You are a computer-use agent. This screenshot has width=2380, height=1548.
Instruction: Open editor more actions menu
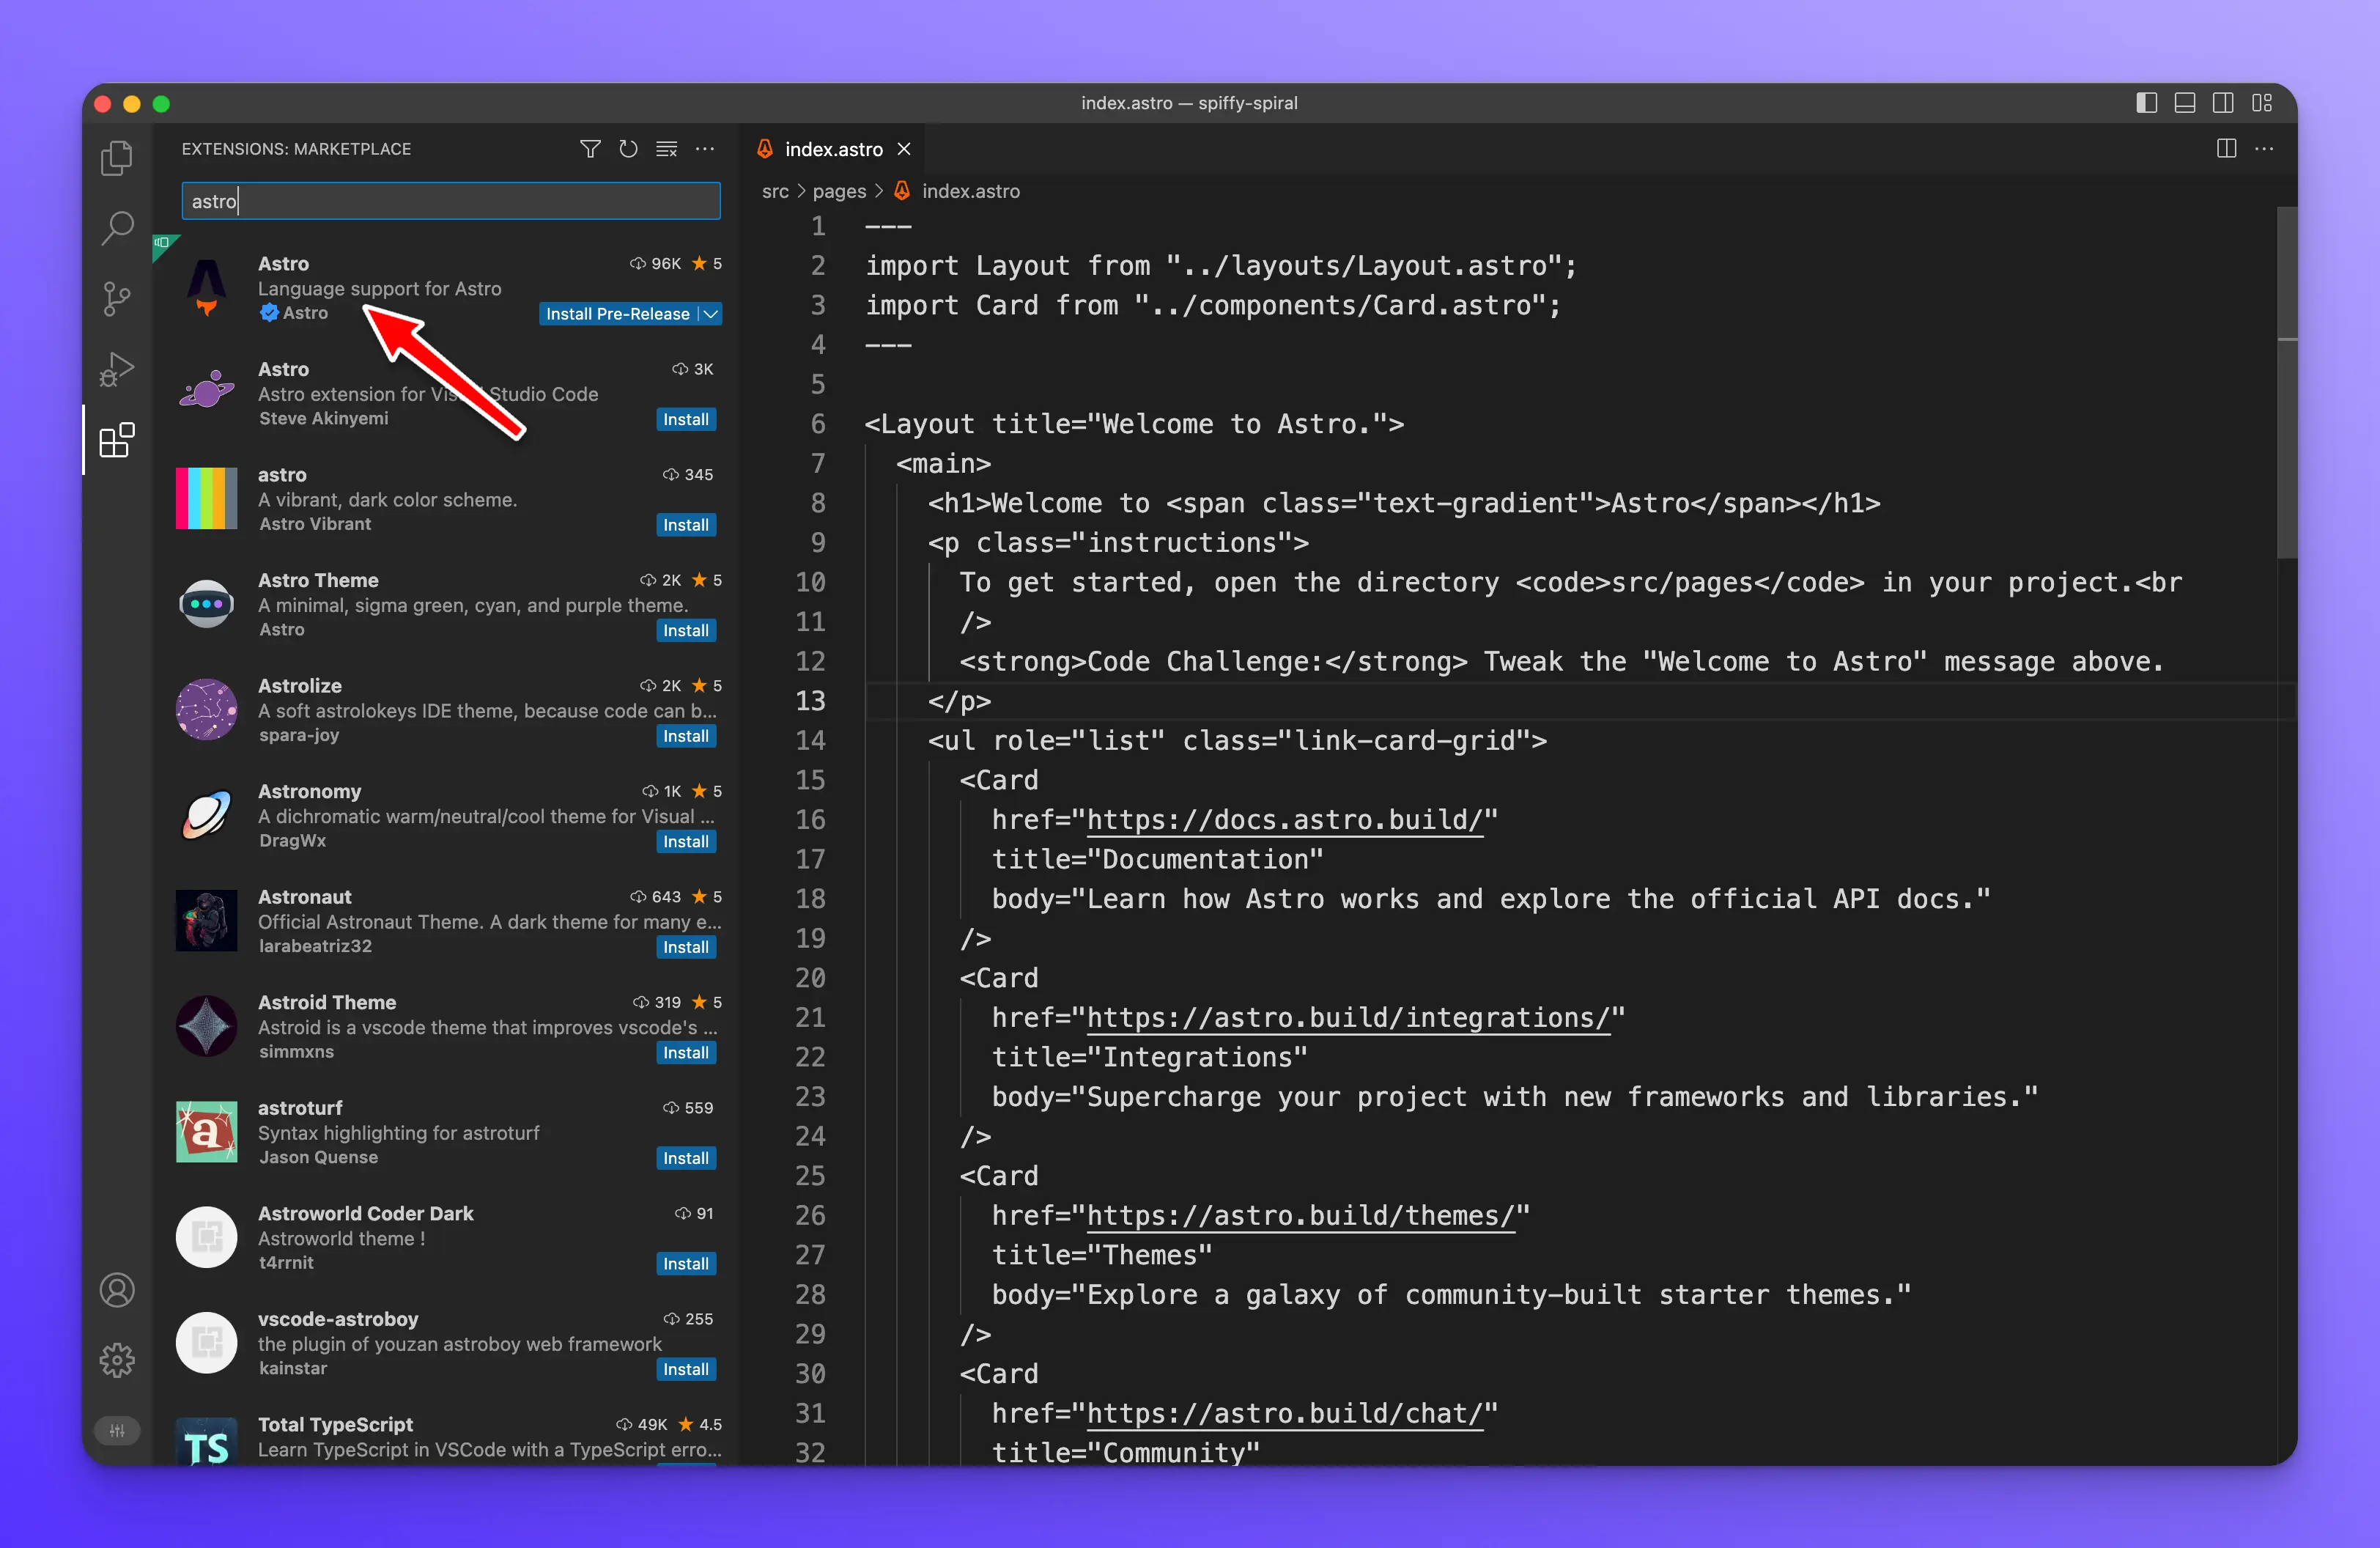click(x=2264, y=149)
